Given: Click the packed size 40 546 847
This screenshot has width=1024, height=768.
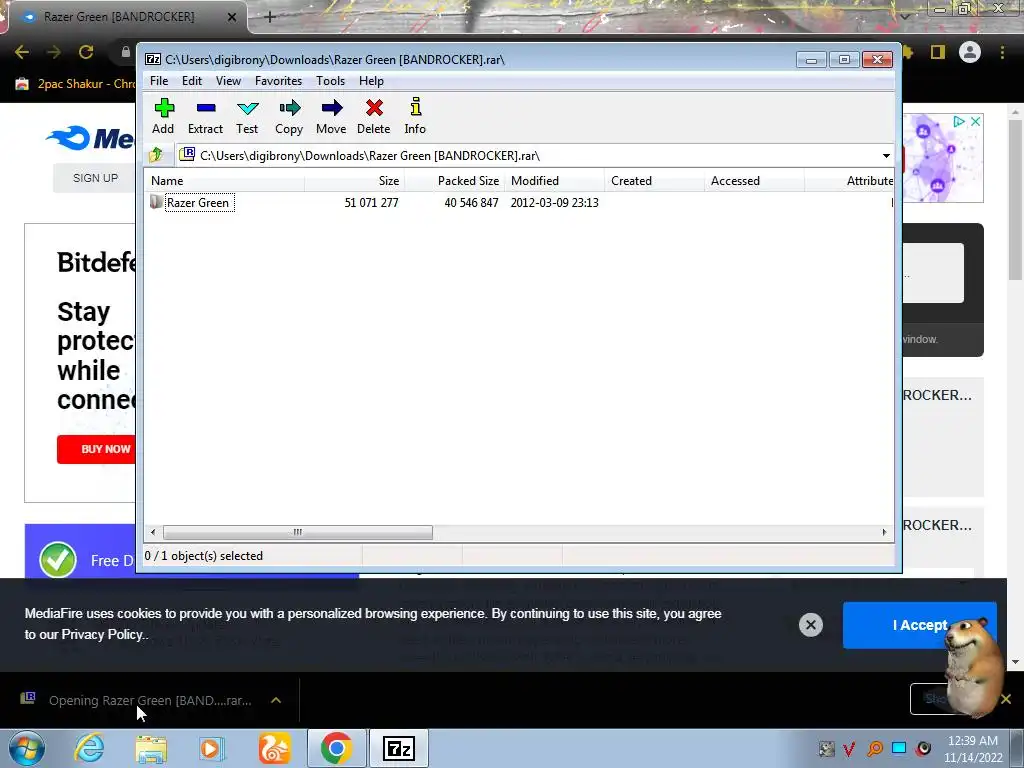Looking at the screenshot, I should pyautogui.click(x=471, y=202).
